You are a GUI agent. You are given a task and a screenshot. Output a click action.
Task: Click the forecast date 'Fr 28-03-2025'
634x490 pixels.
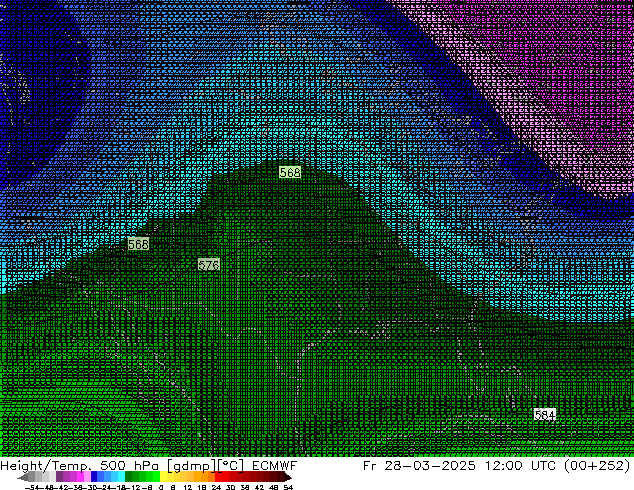[419, 466]
